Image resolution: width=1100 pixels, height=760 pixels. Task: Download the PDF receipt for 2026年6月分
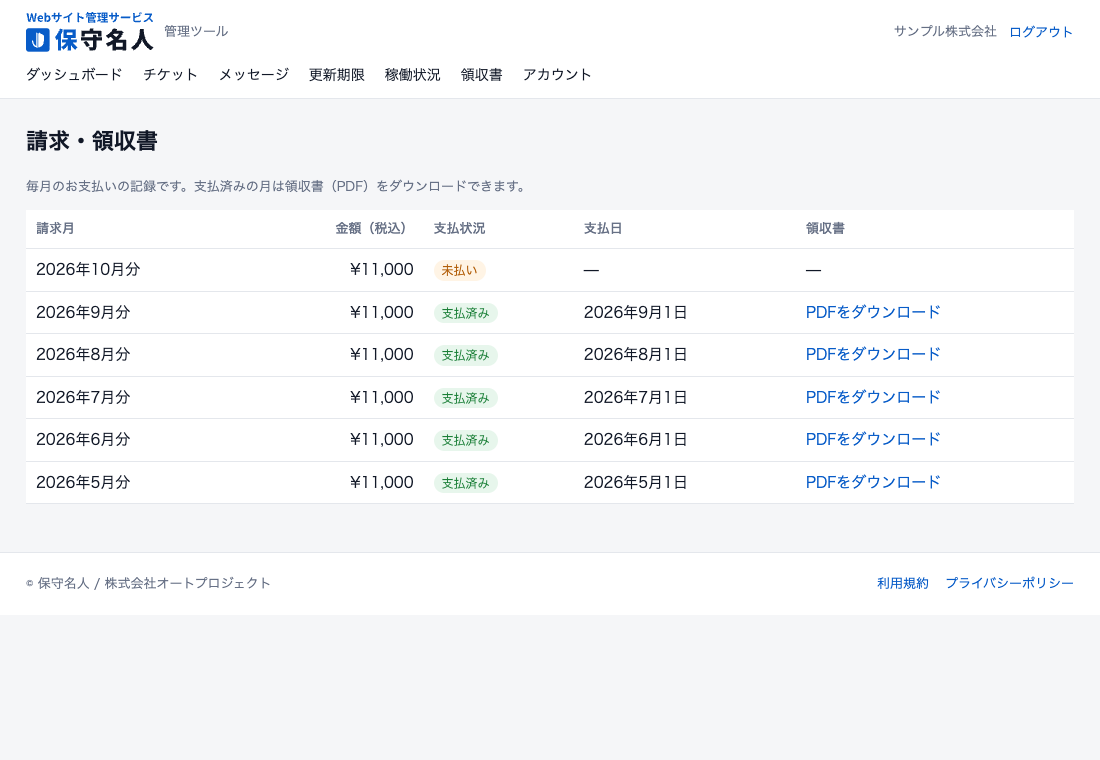tap(873, 439)
